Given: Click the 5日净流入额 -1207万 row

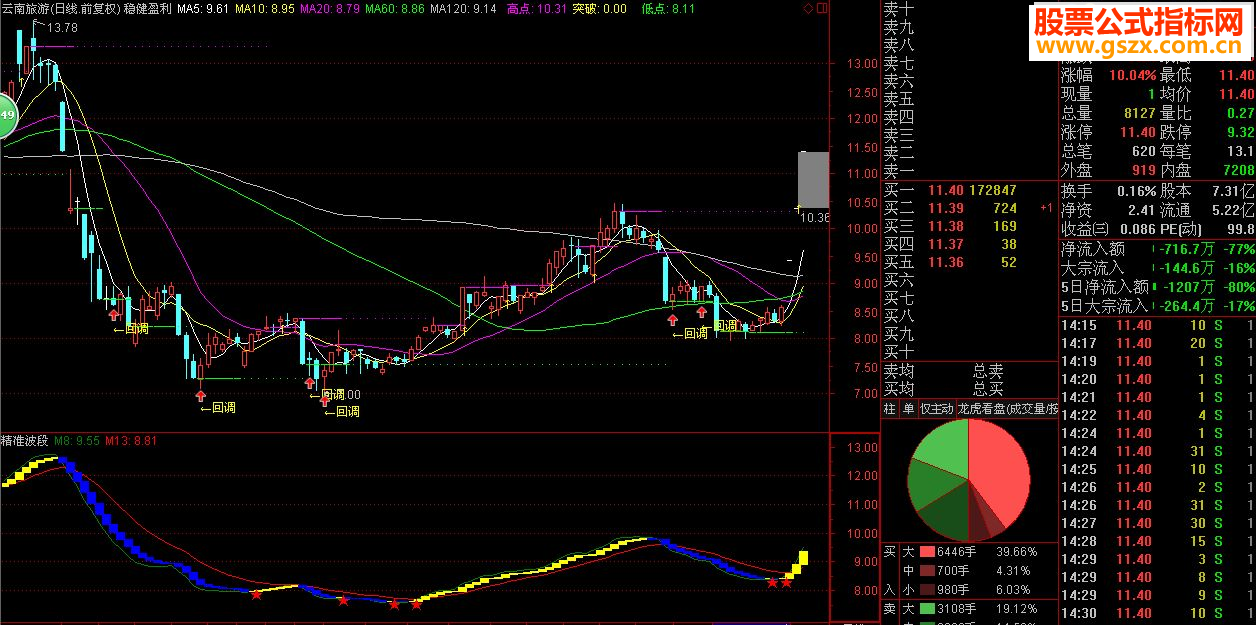Looking at the screenshot, I should tap(1157, 287).
